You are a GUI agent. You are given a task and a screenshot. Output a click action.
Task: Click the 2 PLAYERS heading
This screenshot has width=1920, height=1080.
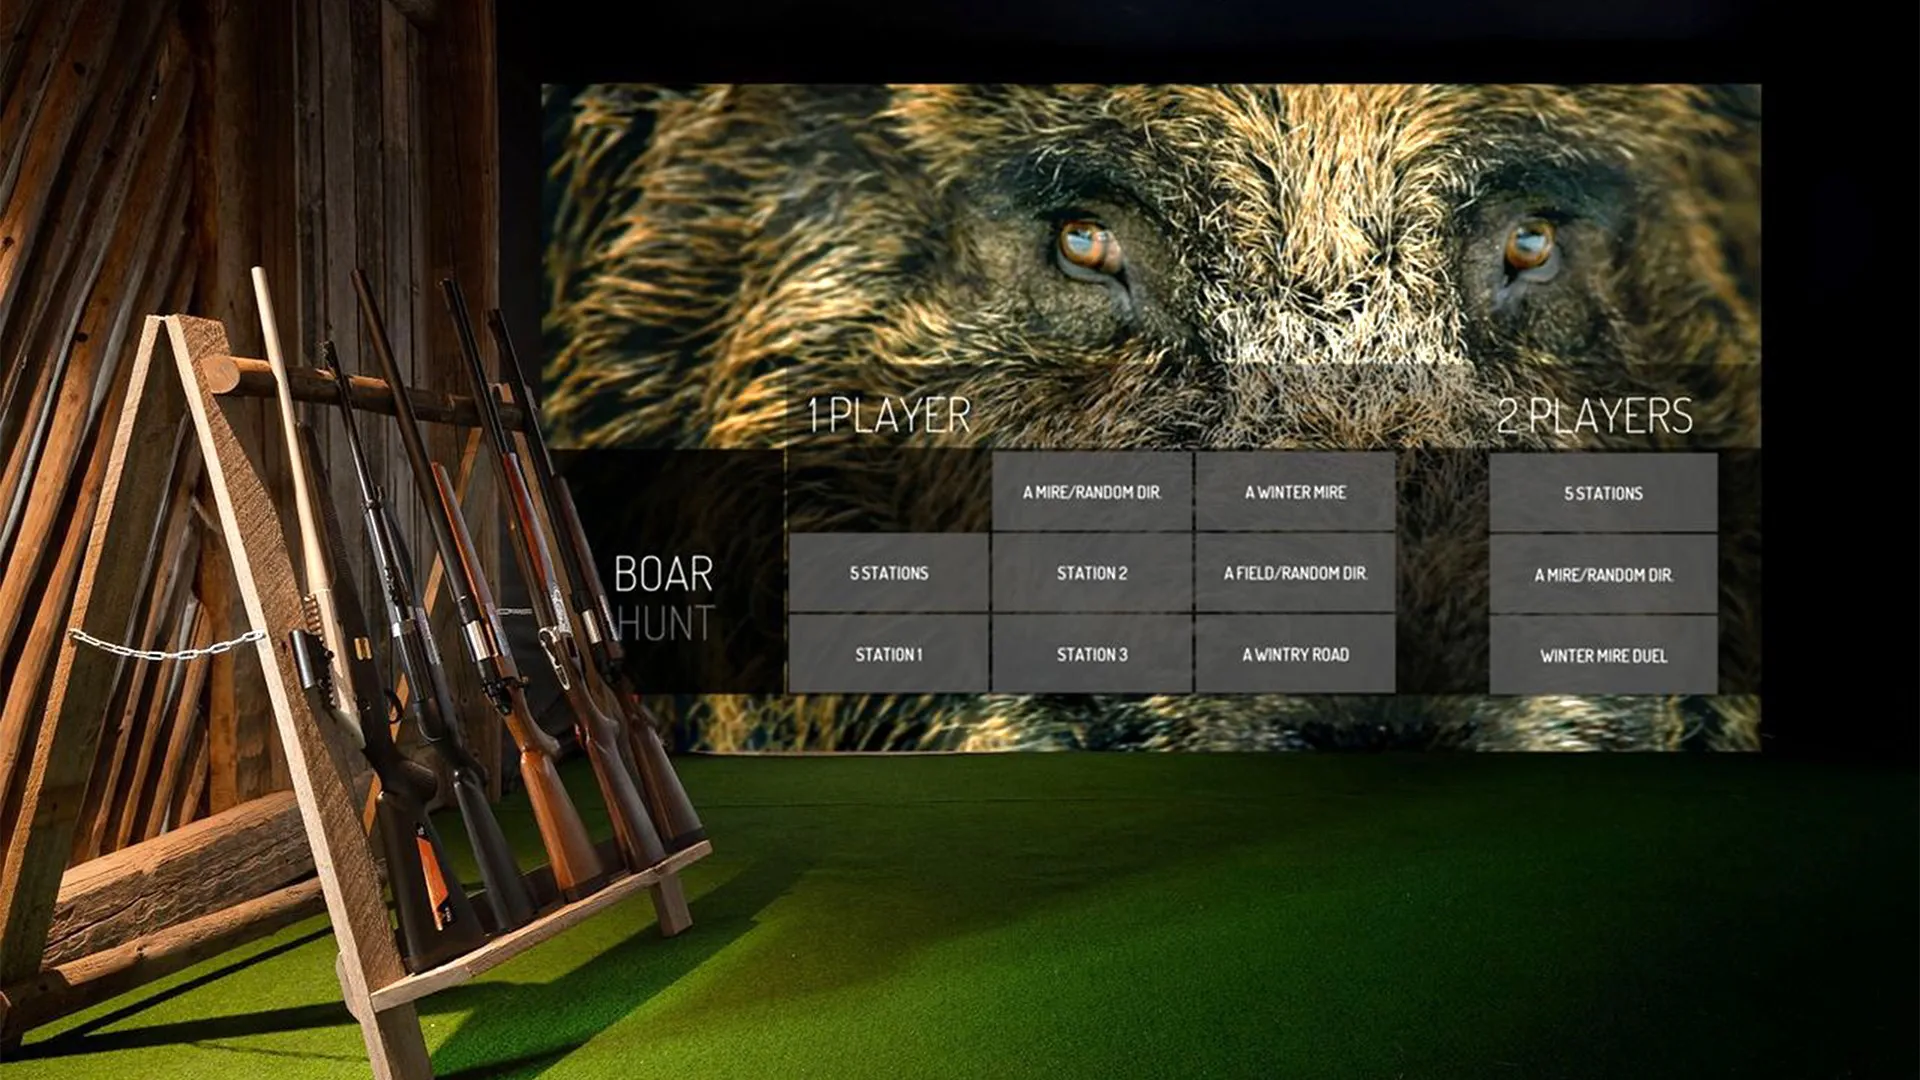click(1595, 415)
